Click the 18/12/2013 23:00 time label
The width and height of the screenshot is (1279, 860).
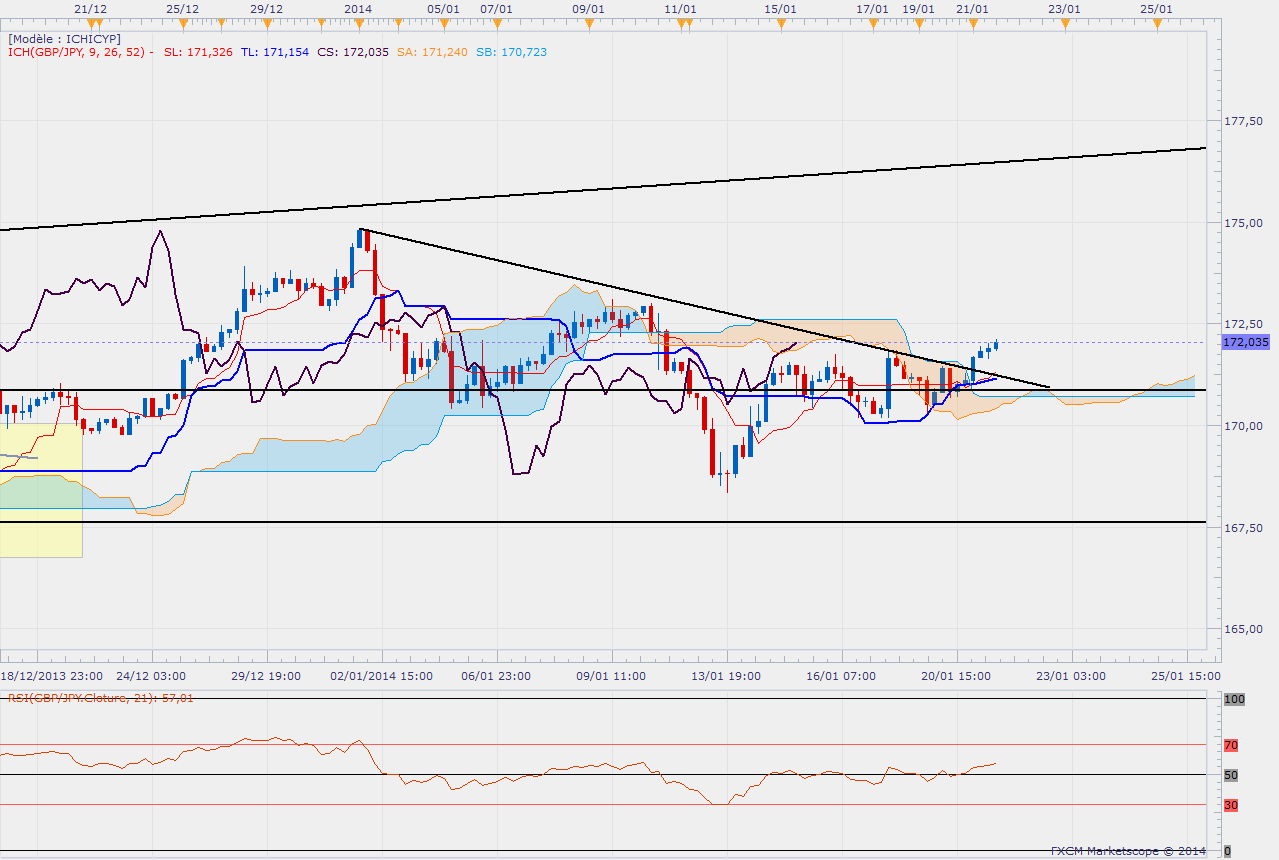[x=50, y=676]
